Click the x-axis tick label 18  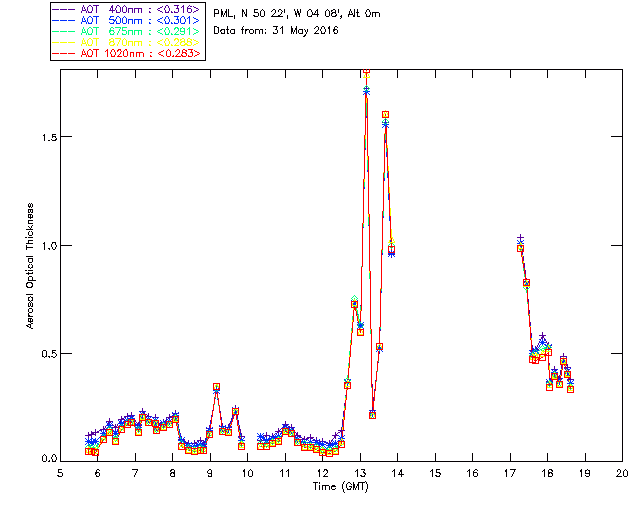[x=547, y=473]
